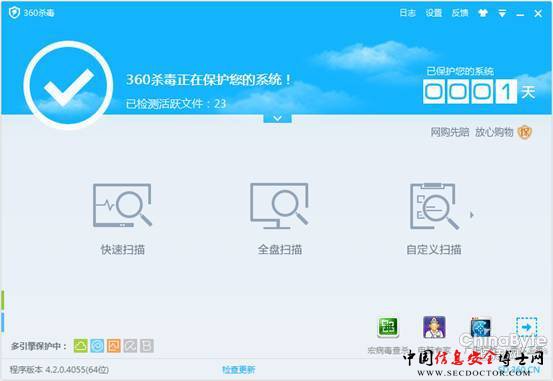Click the 快速扫描 label
Viewport: 553px width, 381px height.
click(123, 249)
